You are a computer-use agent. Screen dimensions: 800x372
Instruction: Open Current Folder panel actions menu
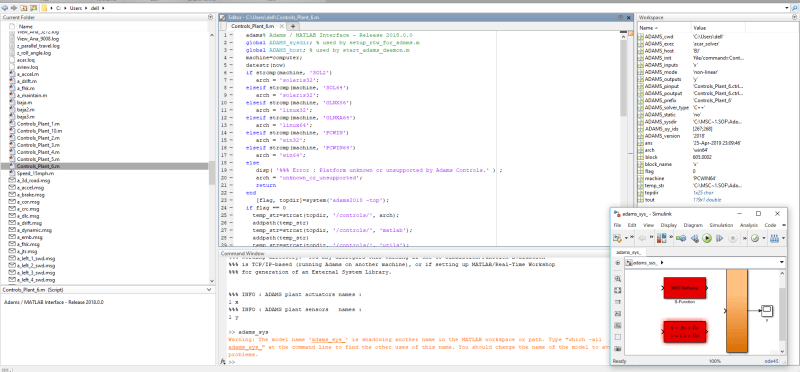pyautogui.click(x=211, y=17)
